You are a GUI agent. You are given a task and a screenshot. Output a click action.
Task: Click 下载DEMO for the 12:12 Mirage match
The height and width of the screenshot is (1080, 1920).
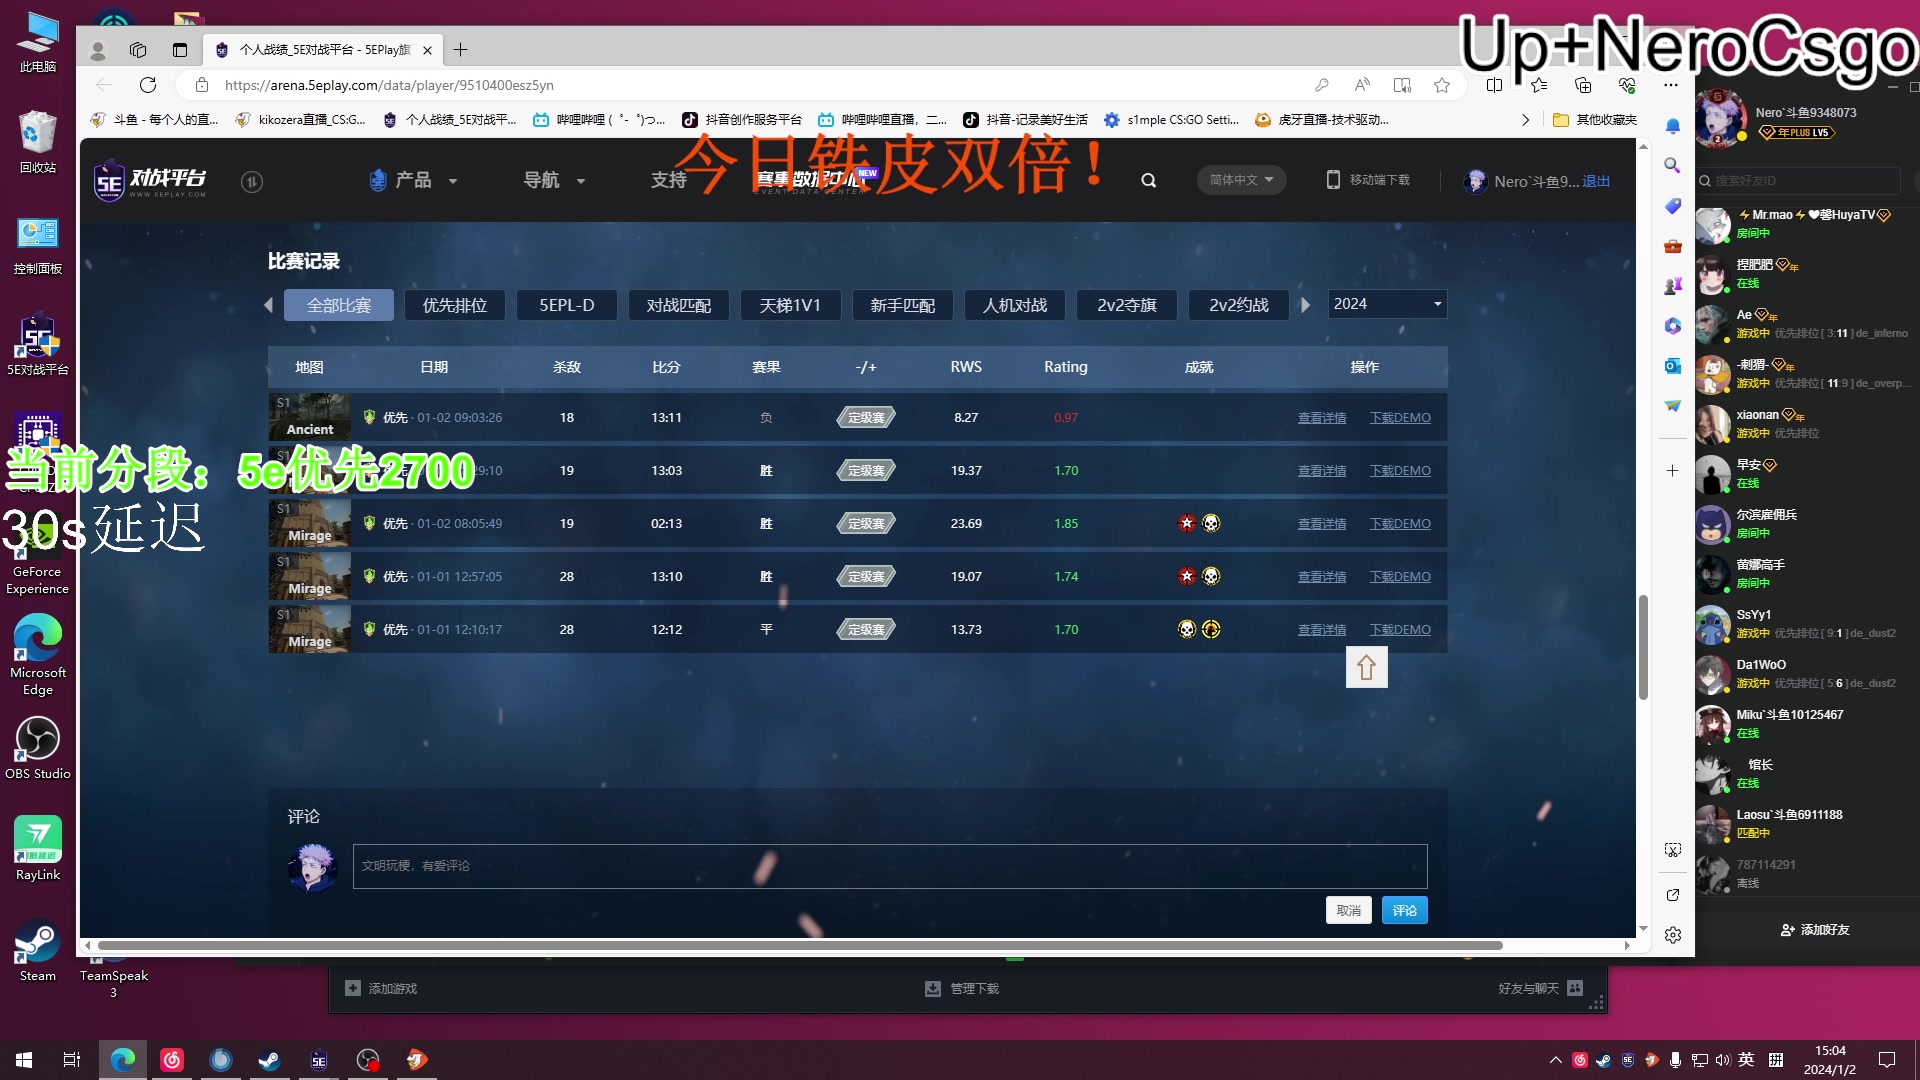pos(1400,630)
